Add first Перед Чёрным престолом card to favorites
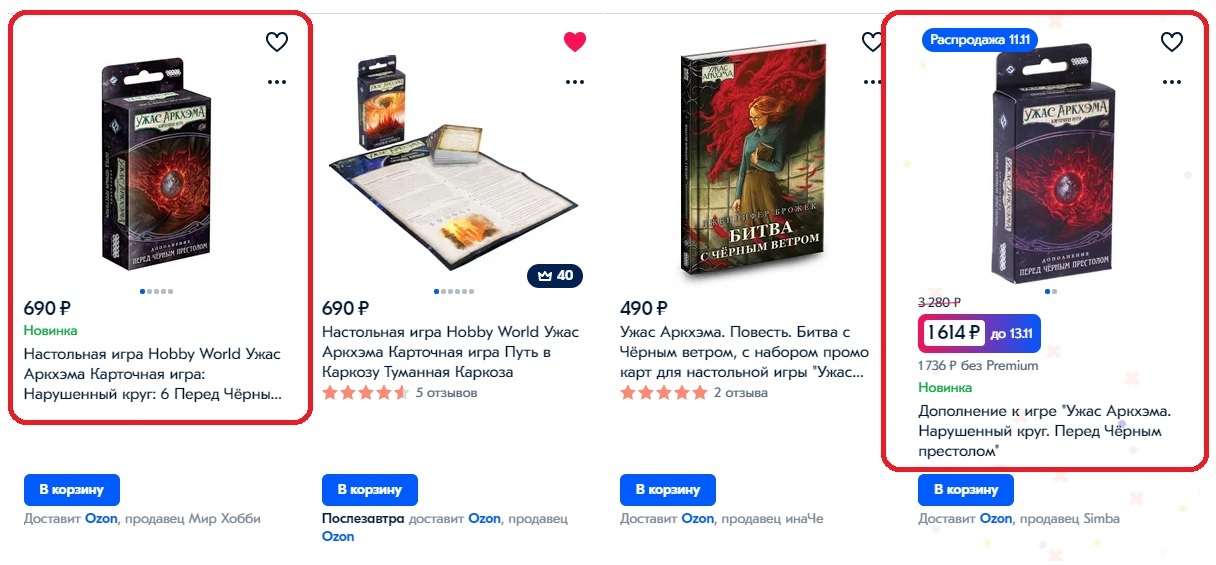Viewport: 1216px width, 565px height. pos(276,42)
